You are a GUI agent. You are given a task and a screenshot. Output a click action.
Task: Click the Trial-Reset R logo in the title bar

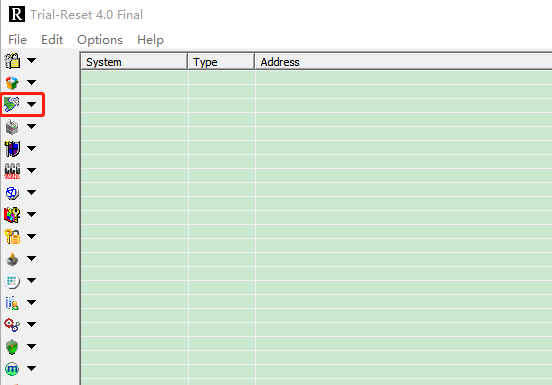[17, 14]
